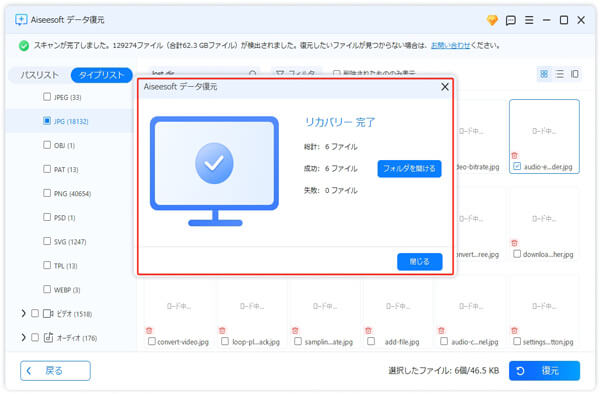Toggle the SVG (1247) checkbox
The width and height of the screenshot is (600, 394).
(x=47, y=241)
